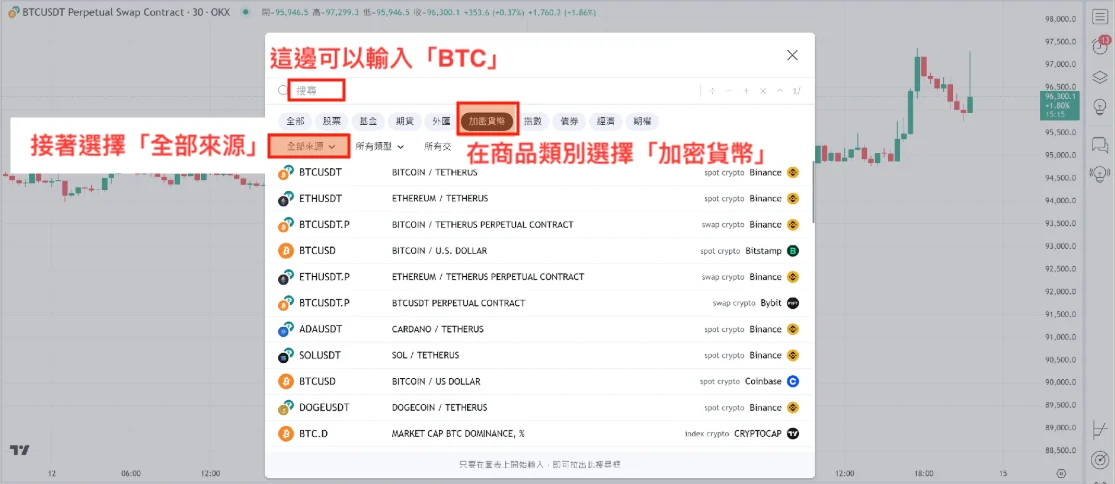
Task: Insert the plus operator in search bar
Action: pyautogui.click(x=746, y=91)
